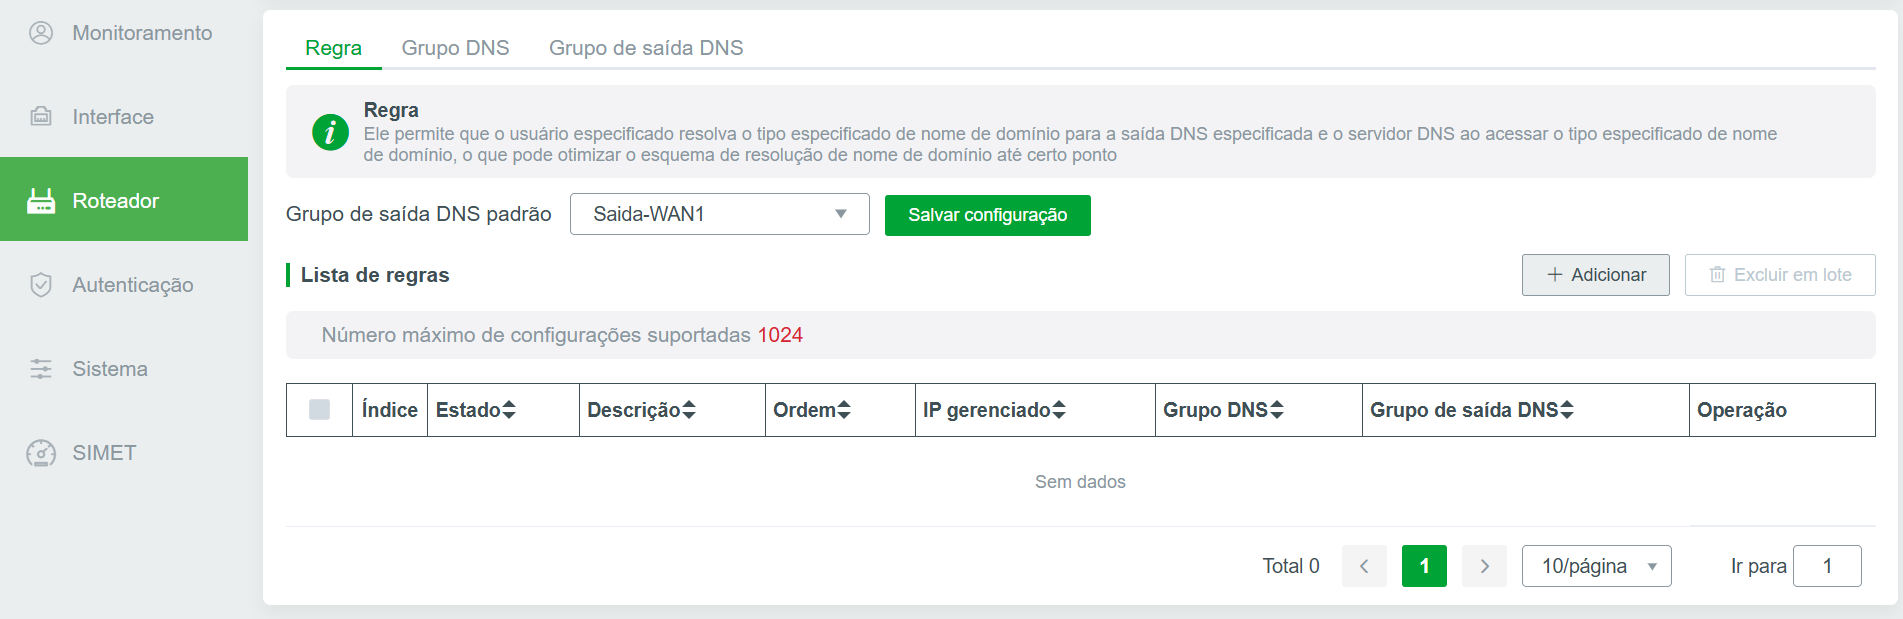Go to next page arrow
This screenshot has height=619, width=1903.
(1484, 566)
